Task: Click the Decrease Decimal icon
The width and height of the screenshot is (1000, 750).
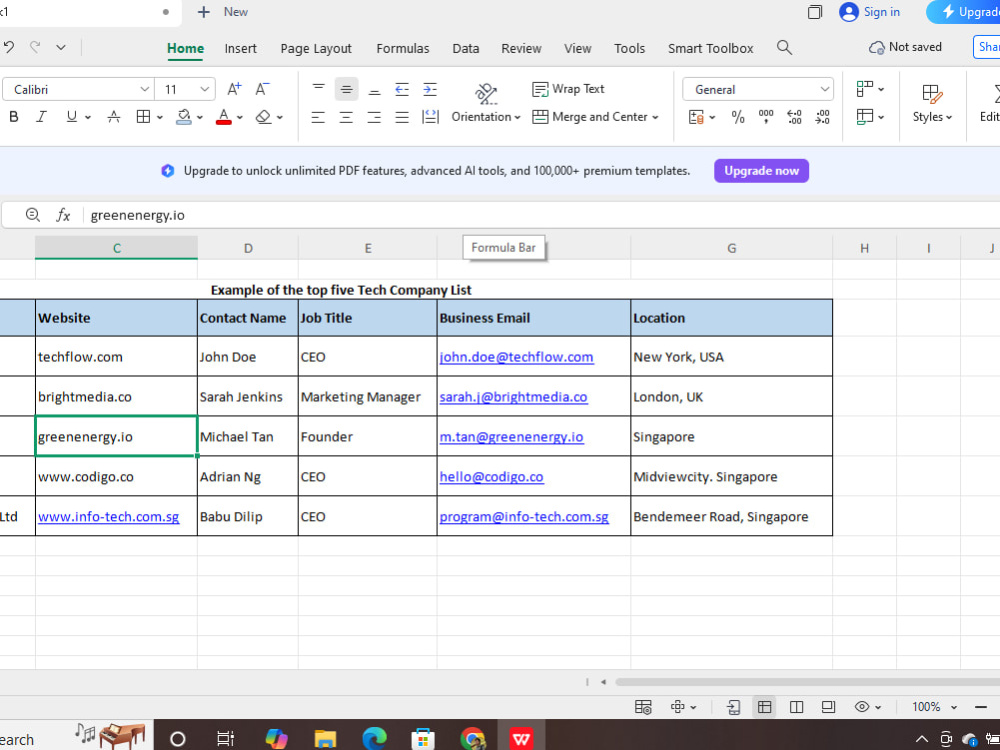Action: pyautogui.click(x=822, y=117)
